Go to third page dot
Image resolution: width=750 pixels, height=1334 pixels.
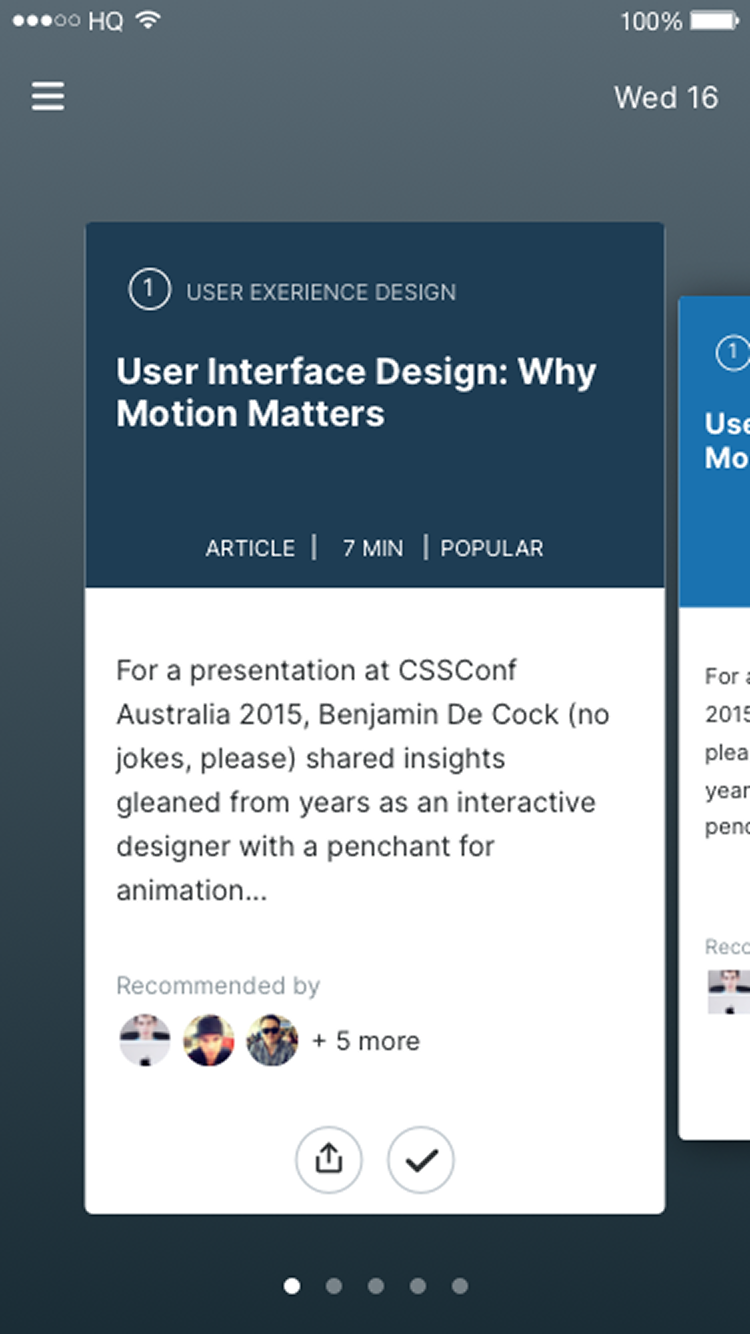click(x=376, y=1286)
